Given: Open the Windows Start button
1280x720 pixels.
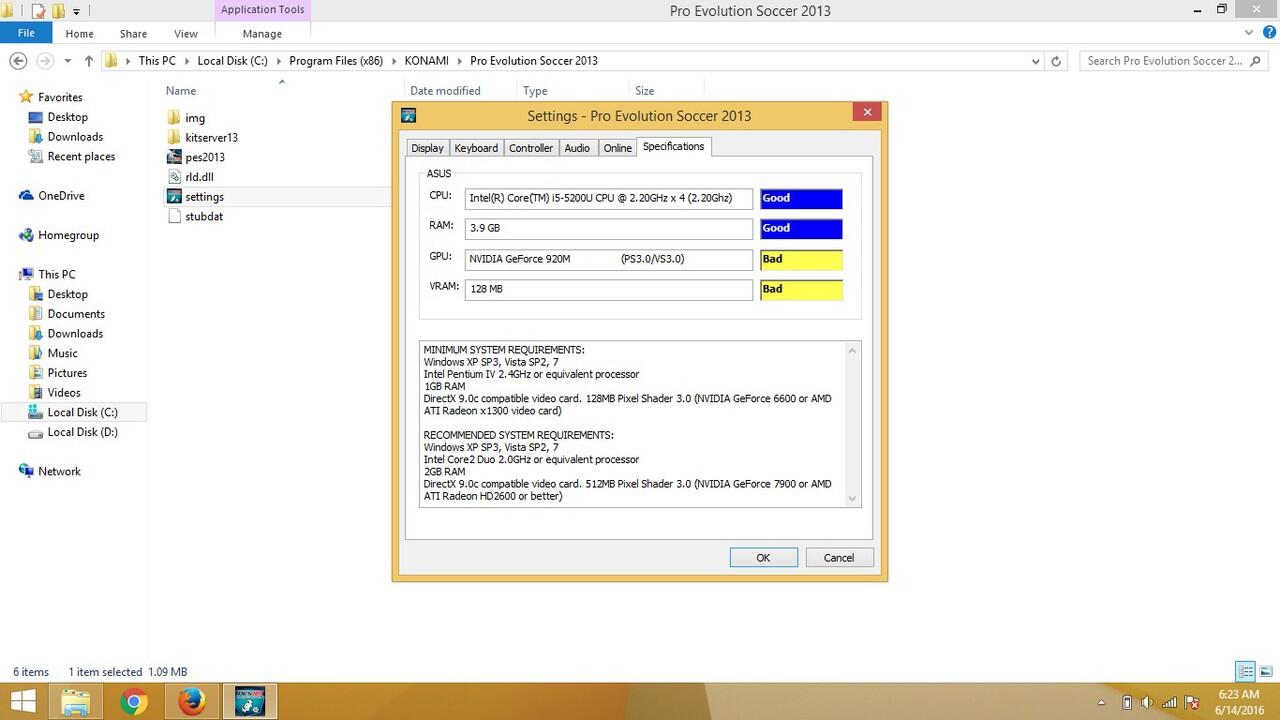Looking at the screenshot, I should [23, 702].
